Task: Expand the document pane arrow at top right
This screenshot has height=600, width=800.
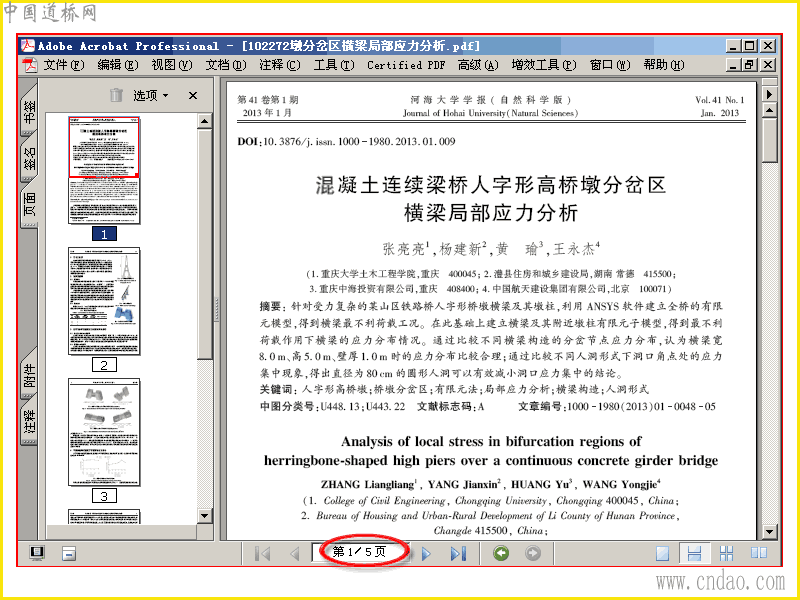Action: coord(769,94)
